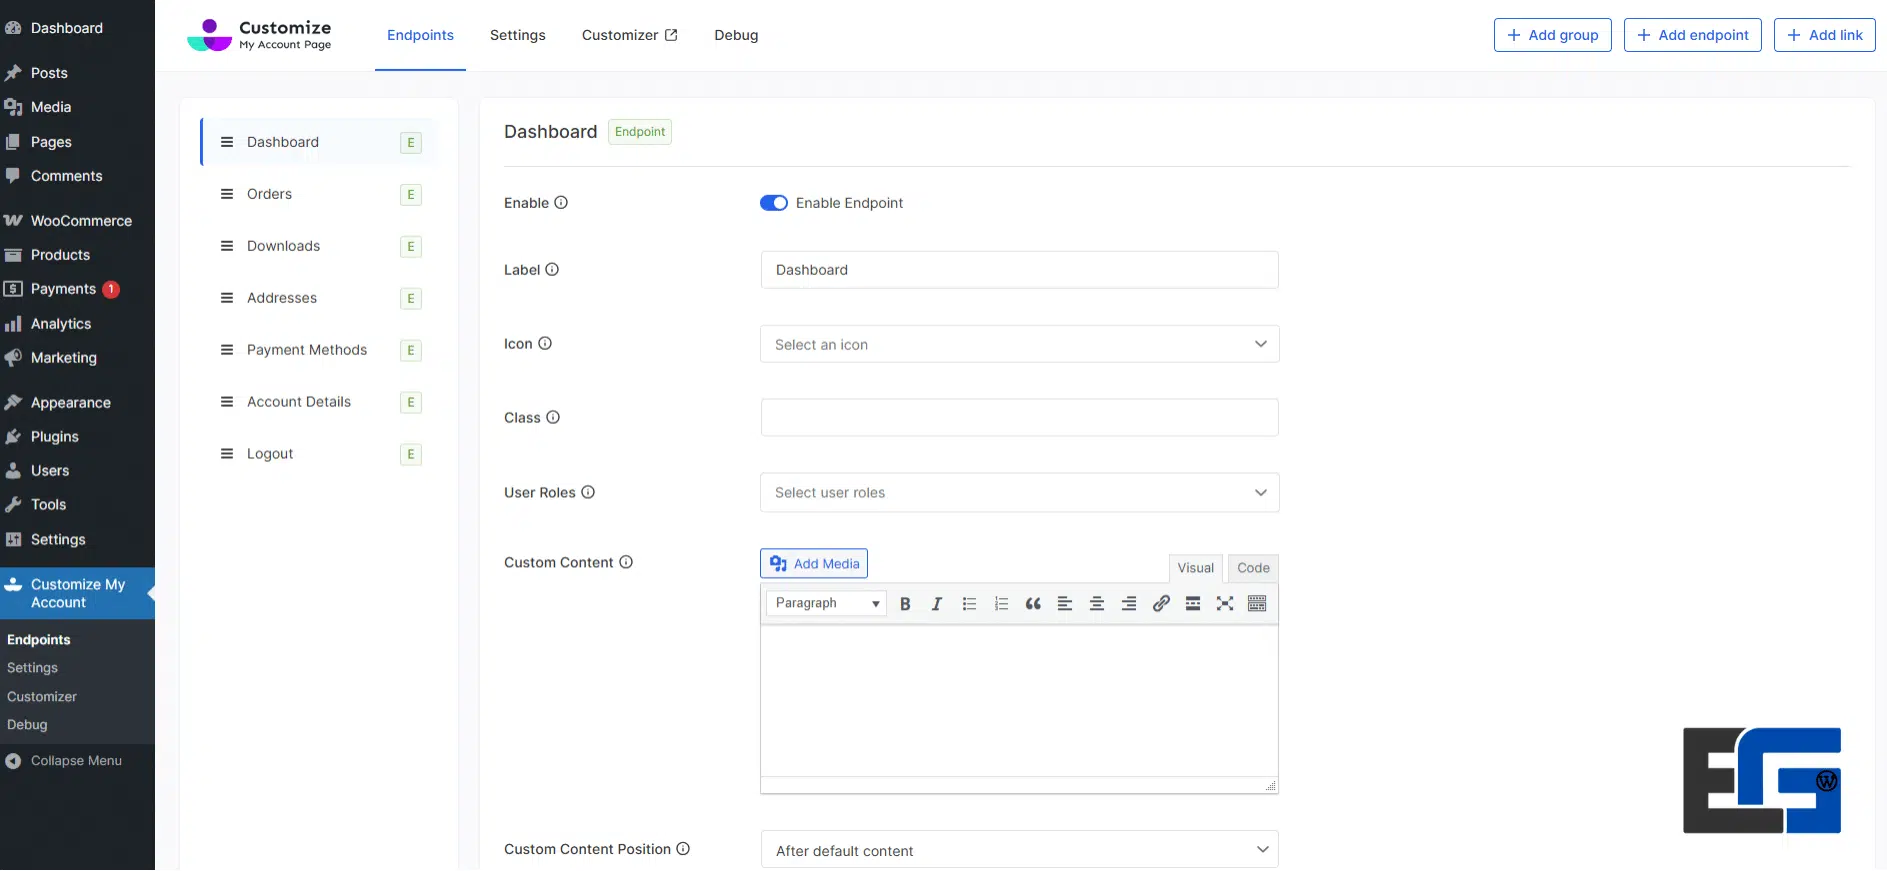Switch to the Settings tab
Image resolution: width=1887 pixels, height=871 pixels.
[517, 35]
